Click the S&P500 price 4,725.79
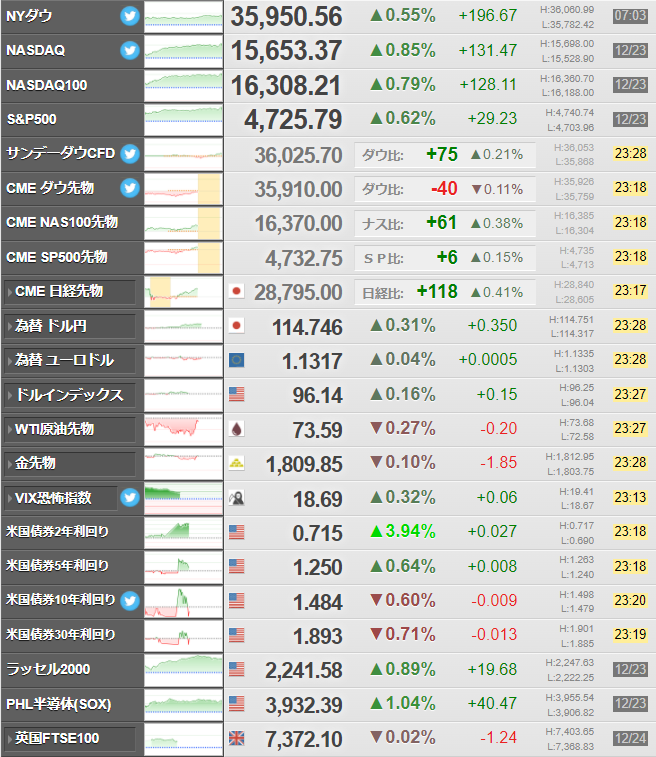 click(x=293, y=120)
